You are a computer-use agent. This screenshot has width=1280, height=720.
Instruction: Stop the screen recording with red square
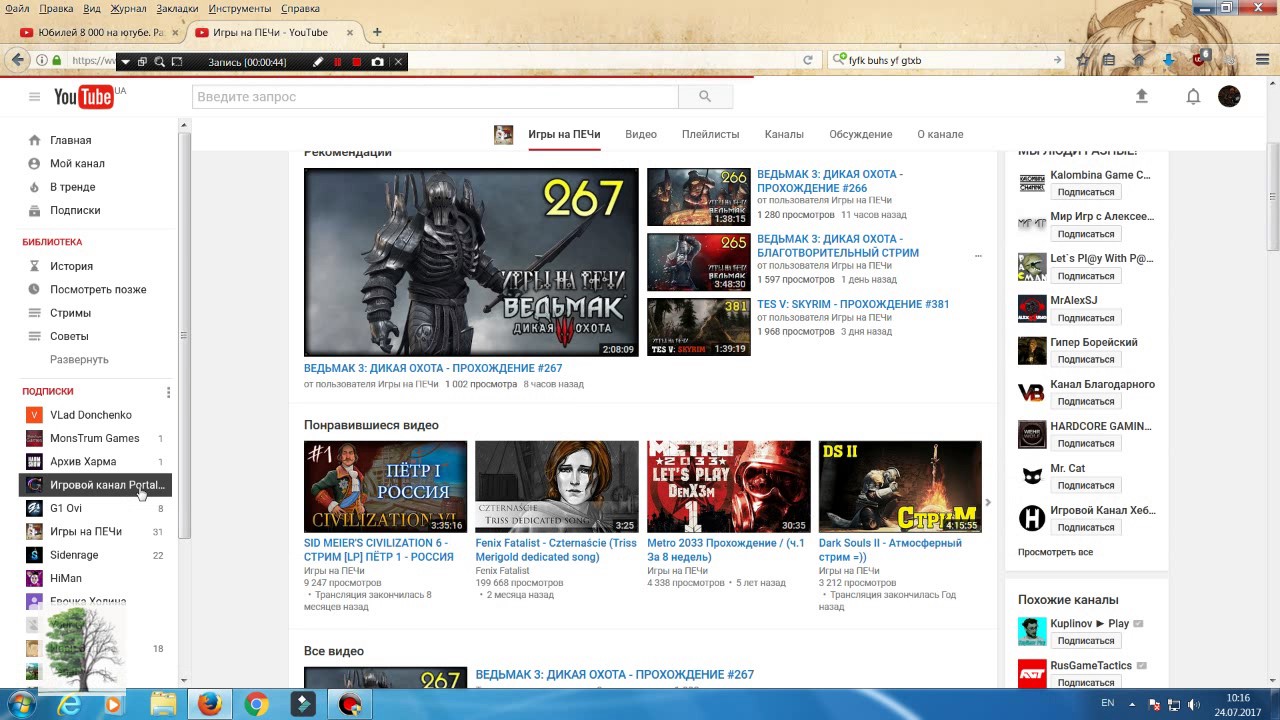tap(357, 62)
